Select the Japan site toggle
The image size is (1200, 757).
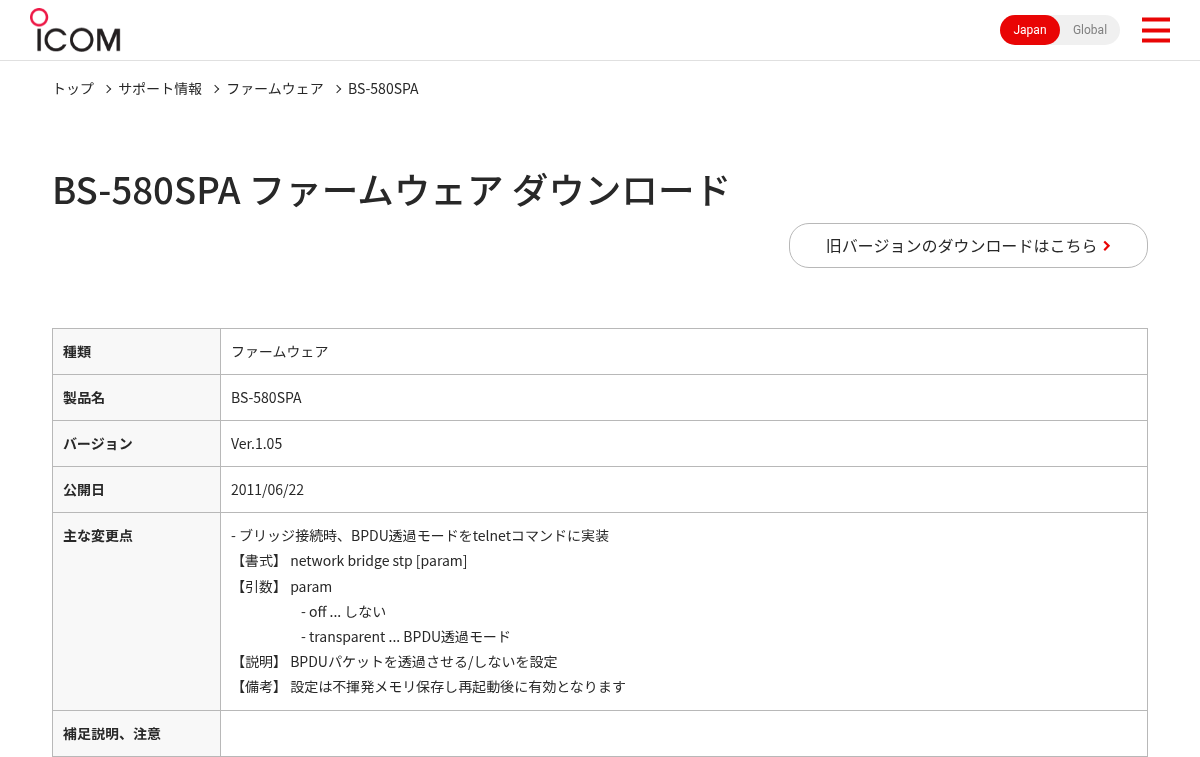1030,30
